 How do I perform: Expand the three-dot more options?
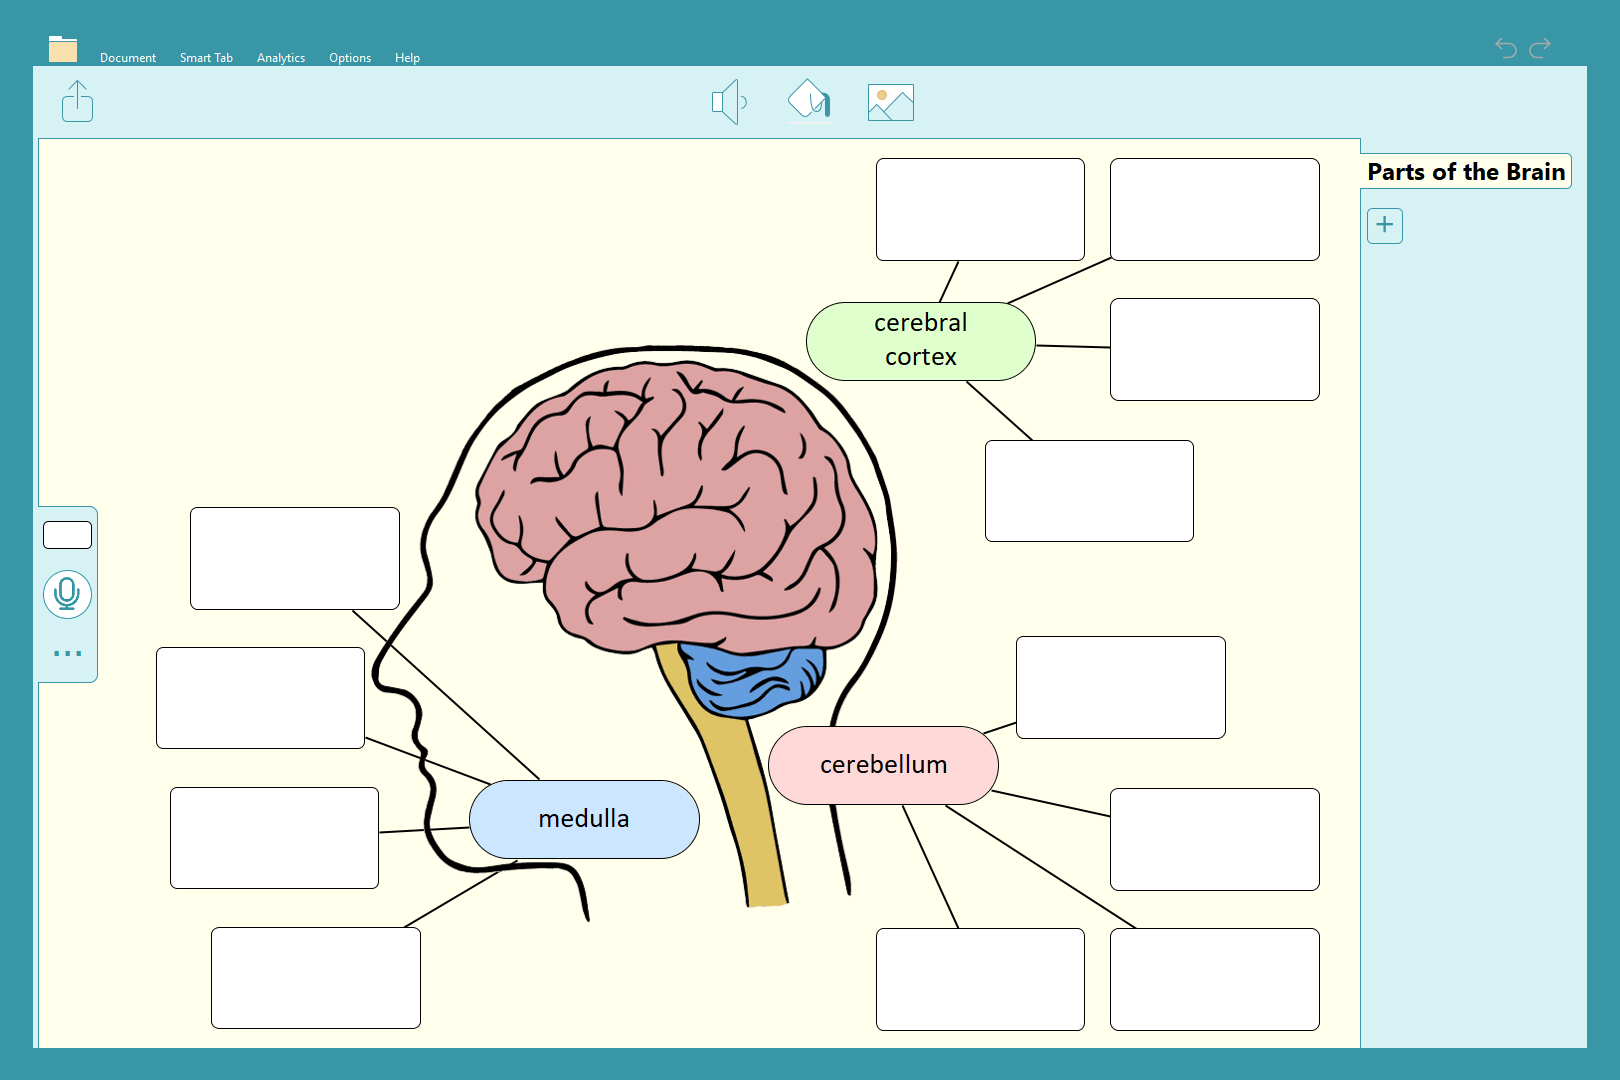(67, 653)
